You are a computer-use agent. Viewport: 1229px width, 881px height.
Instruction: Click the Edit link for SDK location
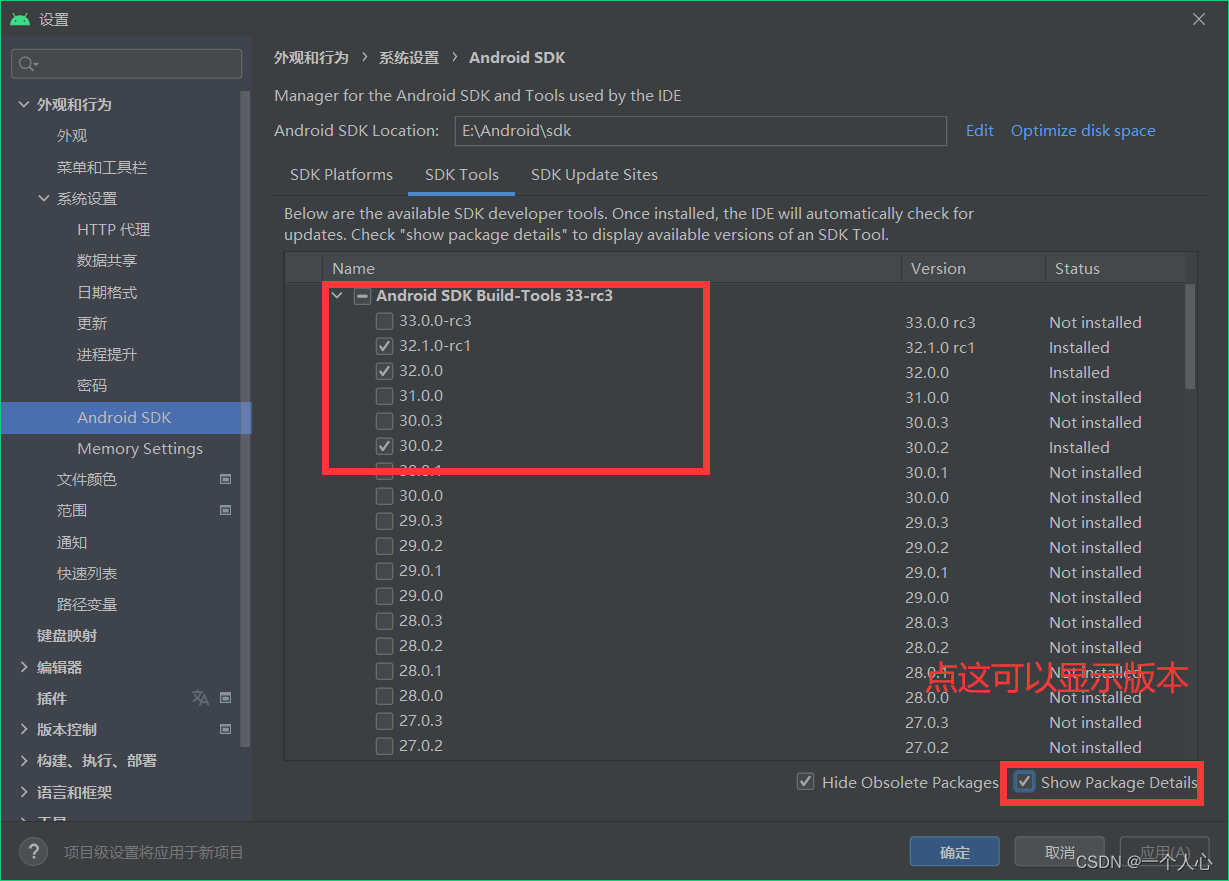click(979, 131)
